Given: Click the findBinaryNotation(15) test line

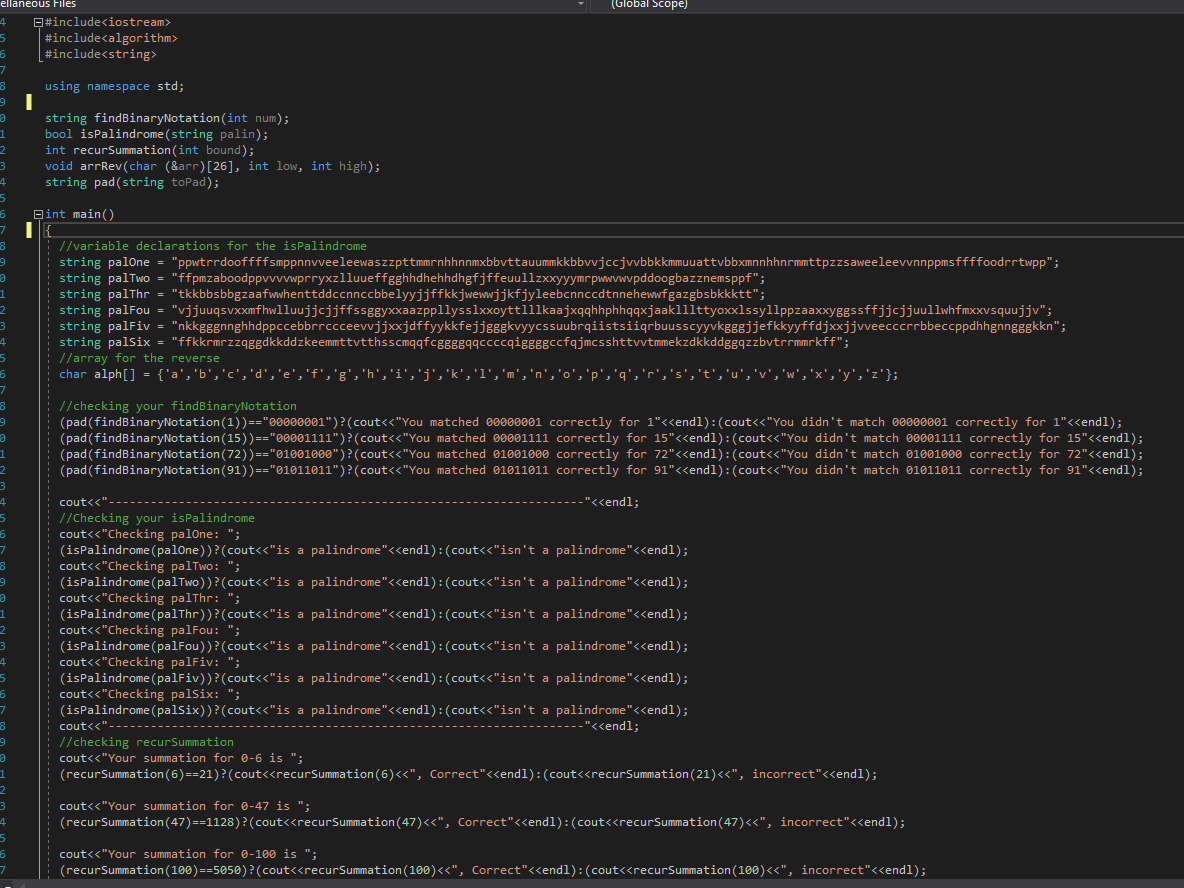Looking at the screenshot, I should [601, 439].
